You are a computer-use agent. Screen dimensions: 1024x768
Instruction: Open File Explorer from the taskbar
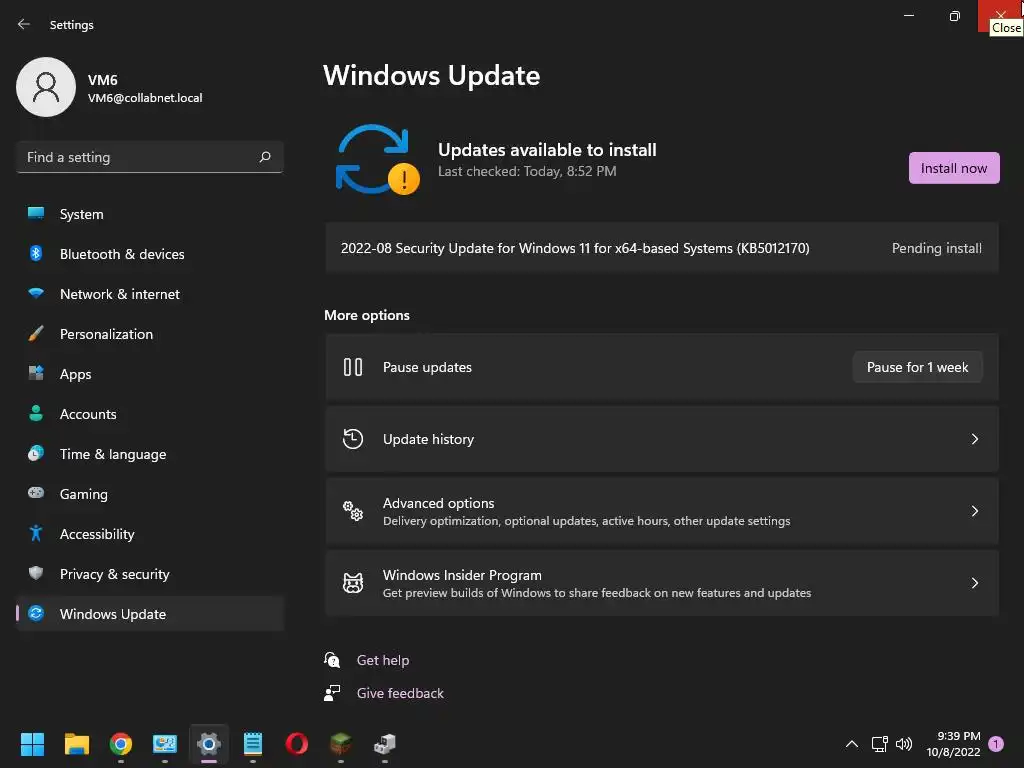click(76, 744)
